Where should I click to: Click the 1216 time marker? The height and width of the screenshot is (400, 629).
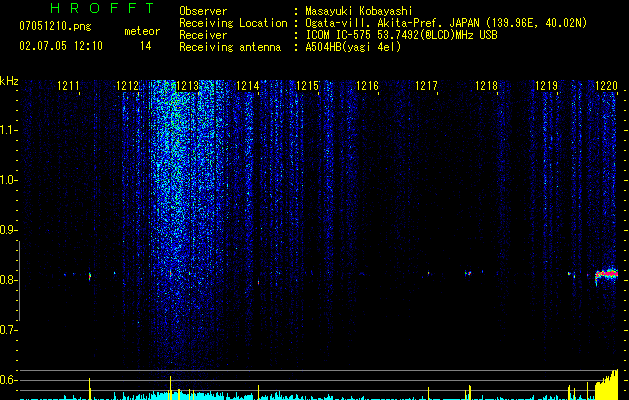point(367,85)
